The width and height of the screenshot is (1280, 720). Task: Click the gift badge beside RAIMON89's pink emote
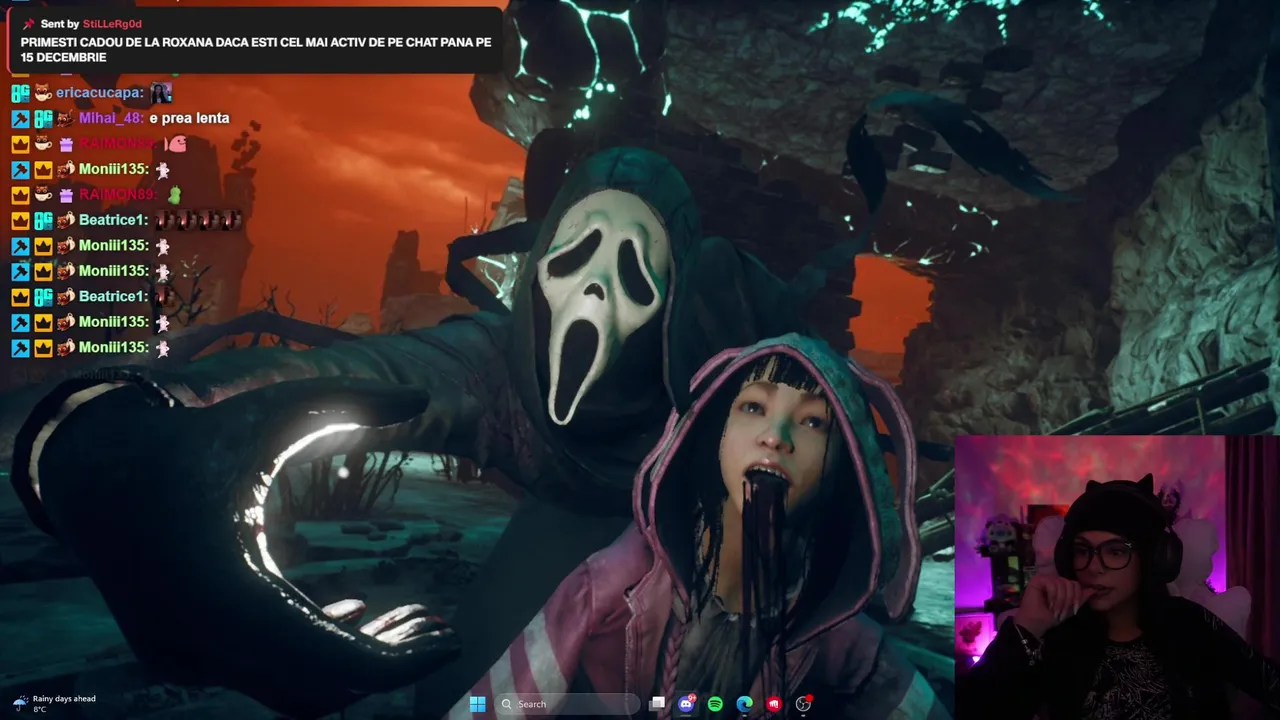[x=66, y=144]
